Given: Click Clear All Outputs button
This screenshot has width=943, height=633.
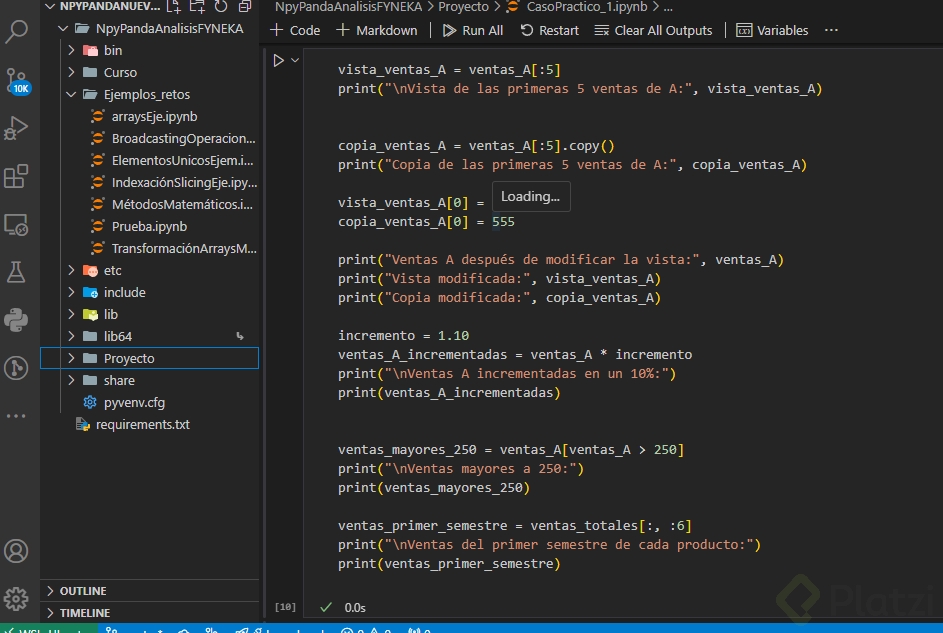Looking at the screenshot, I should tap(653, 30).
